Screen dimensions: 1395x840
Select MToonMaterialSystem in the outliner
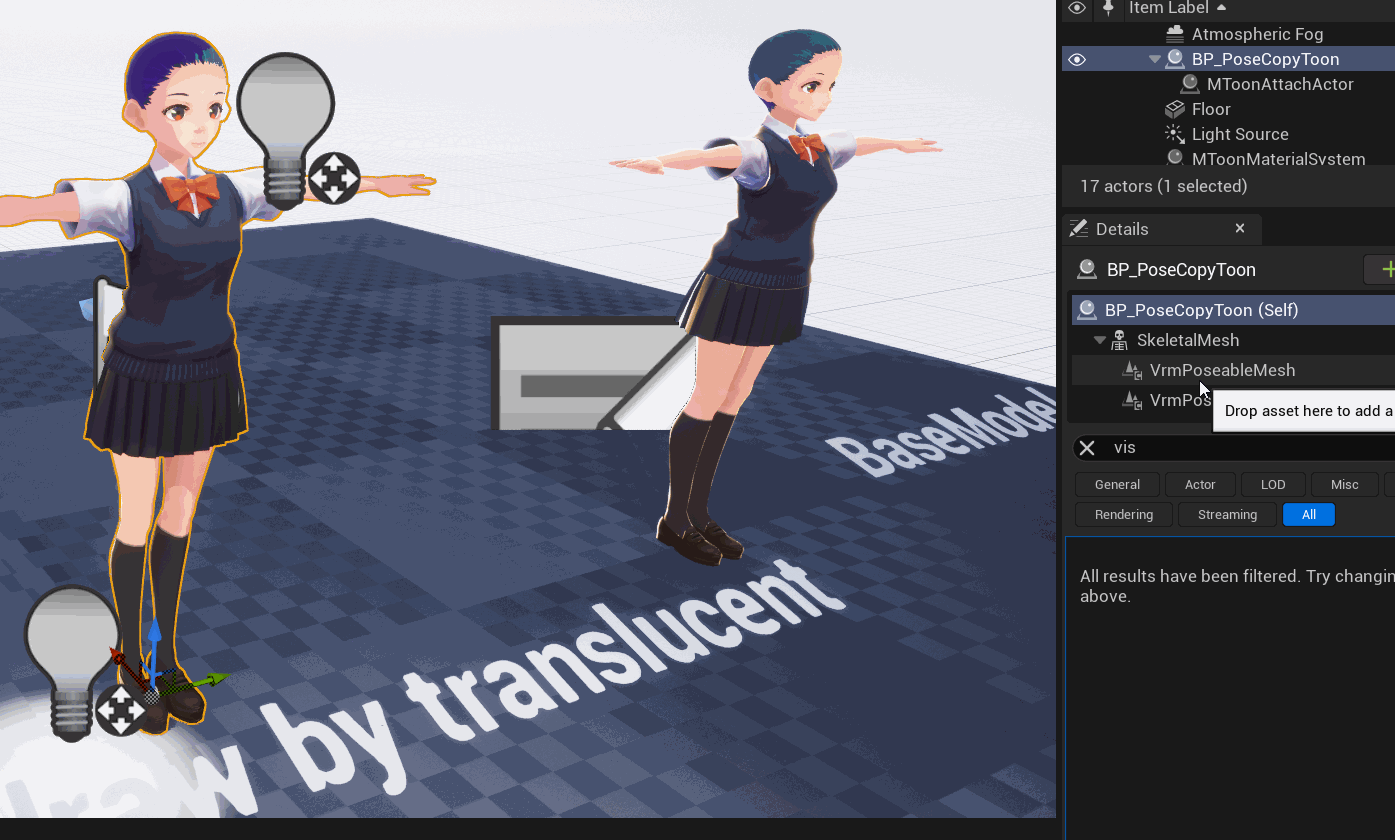1278,158
